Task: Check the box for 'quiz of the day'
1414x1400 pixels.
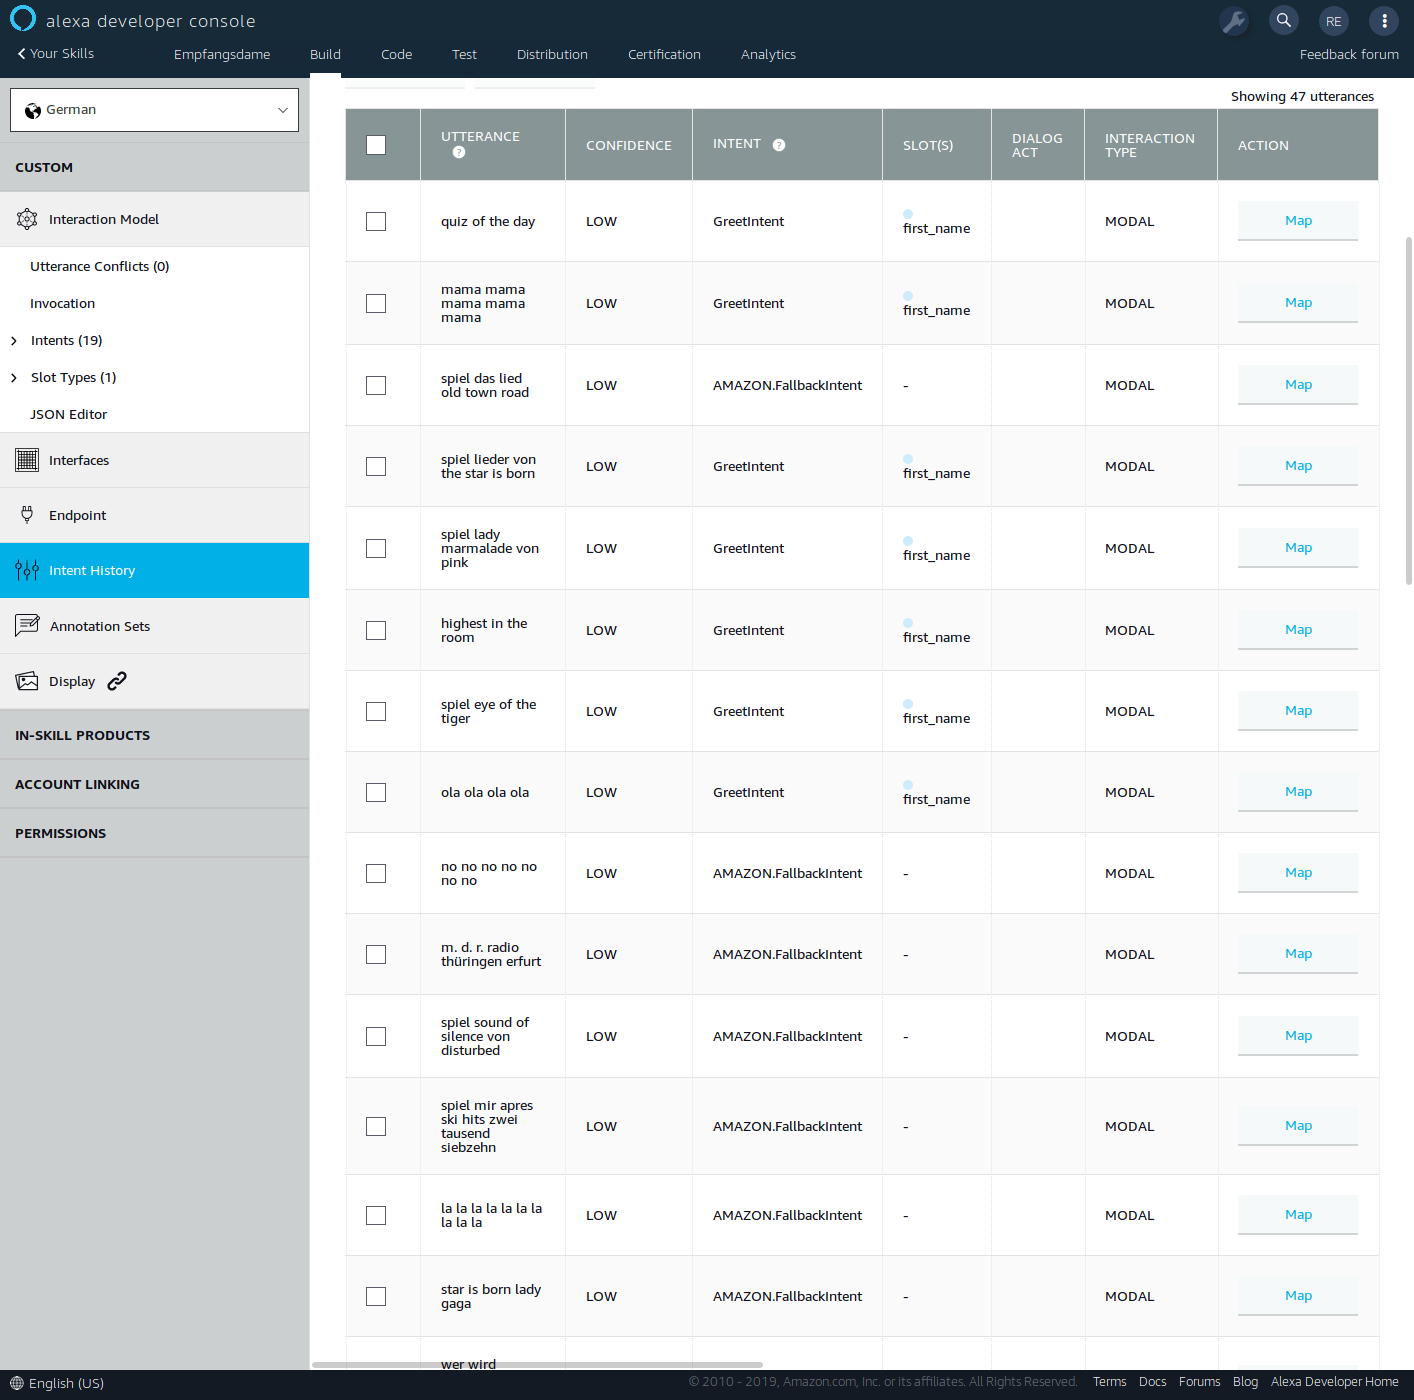Action: click(x=376, y=222)
